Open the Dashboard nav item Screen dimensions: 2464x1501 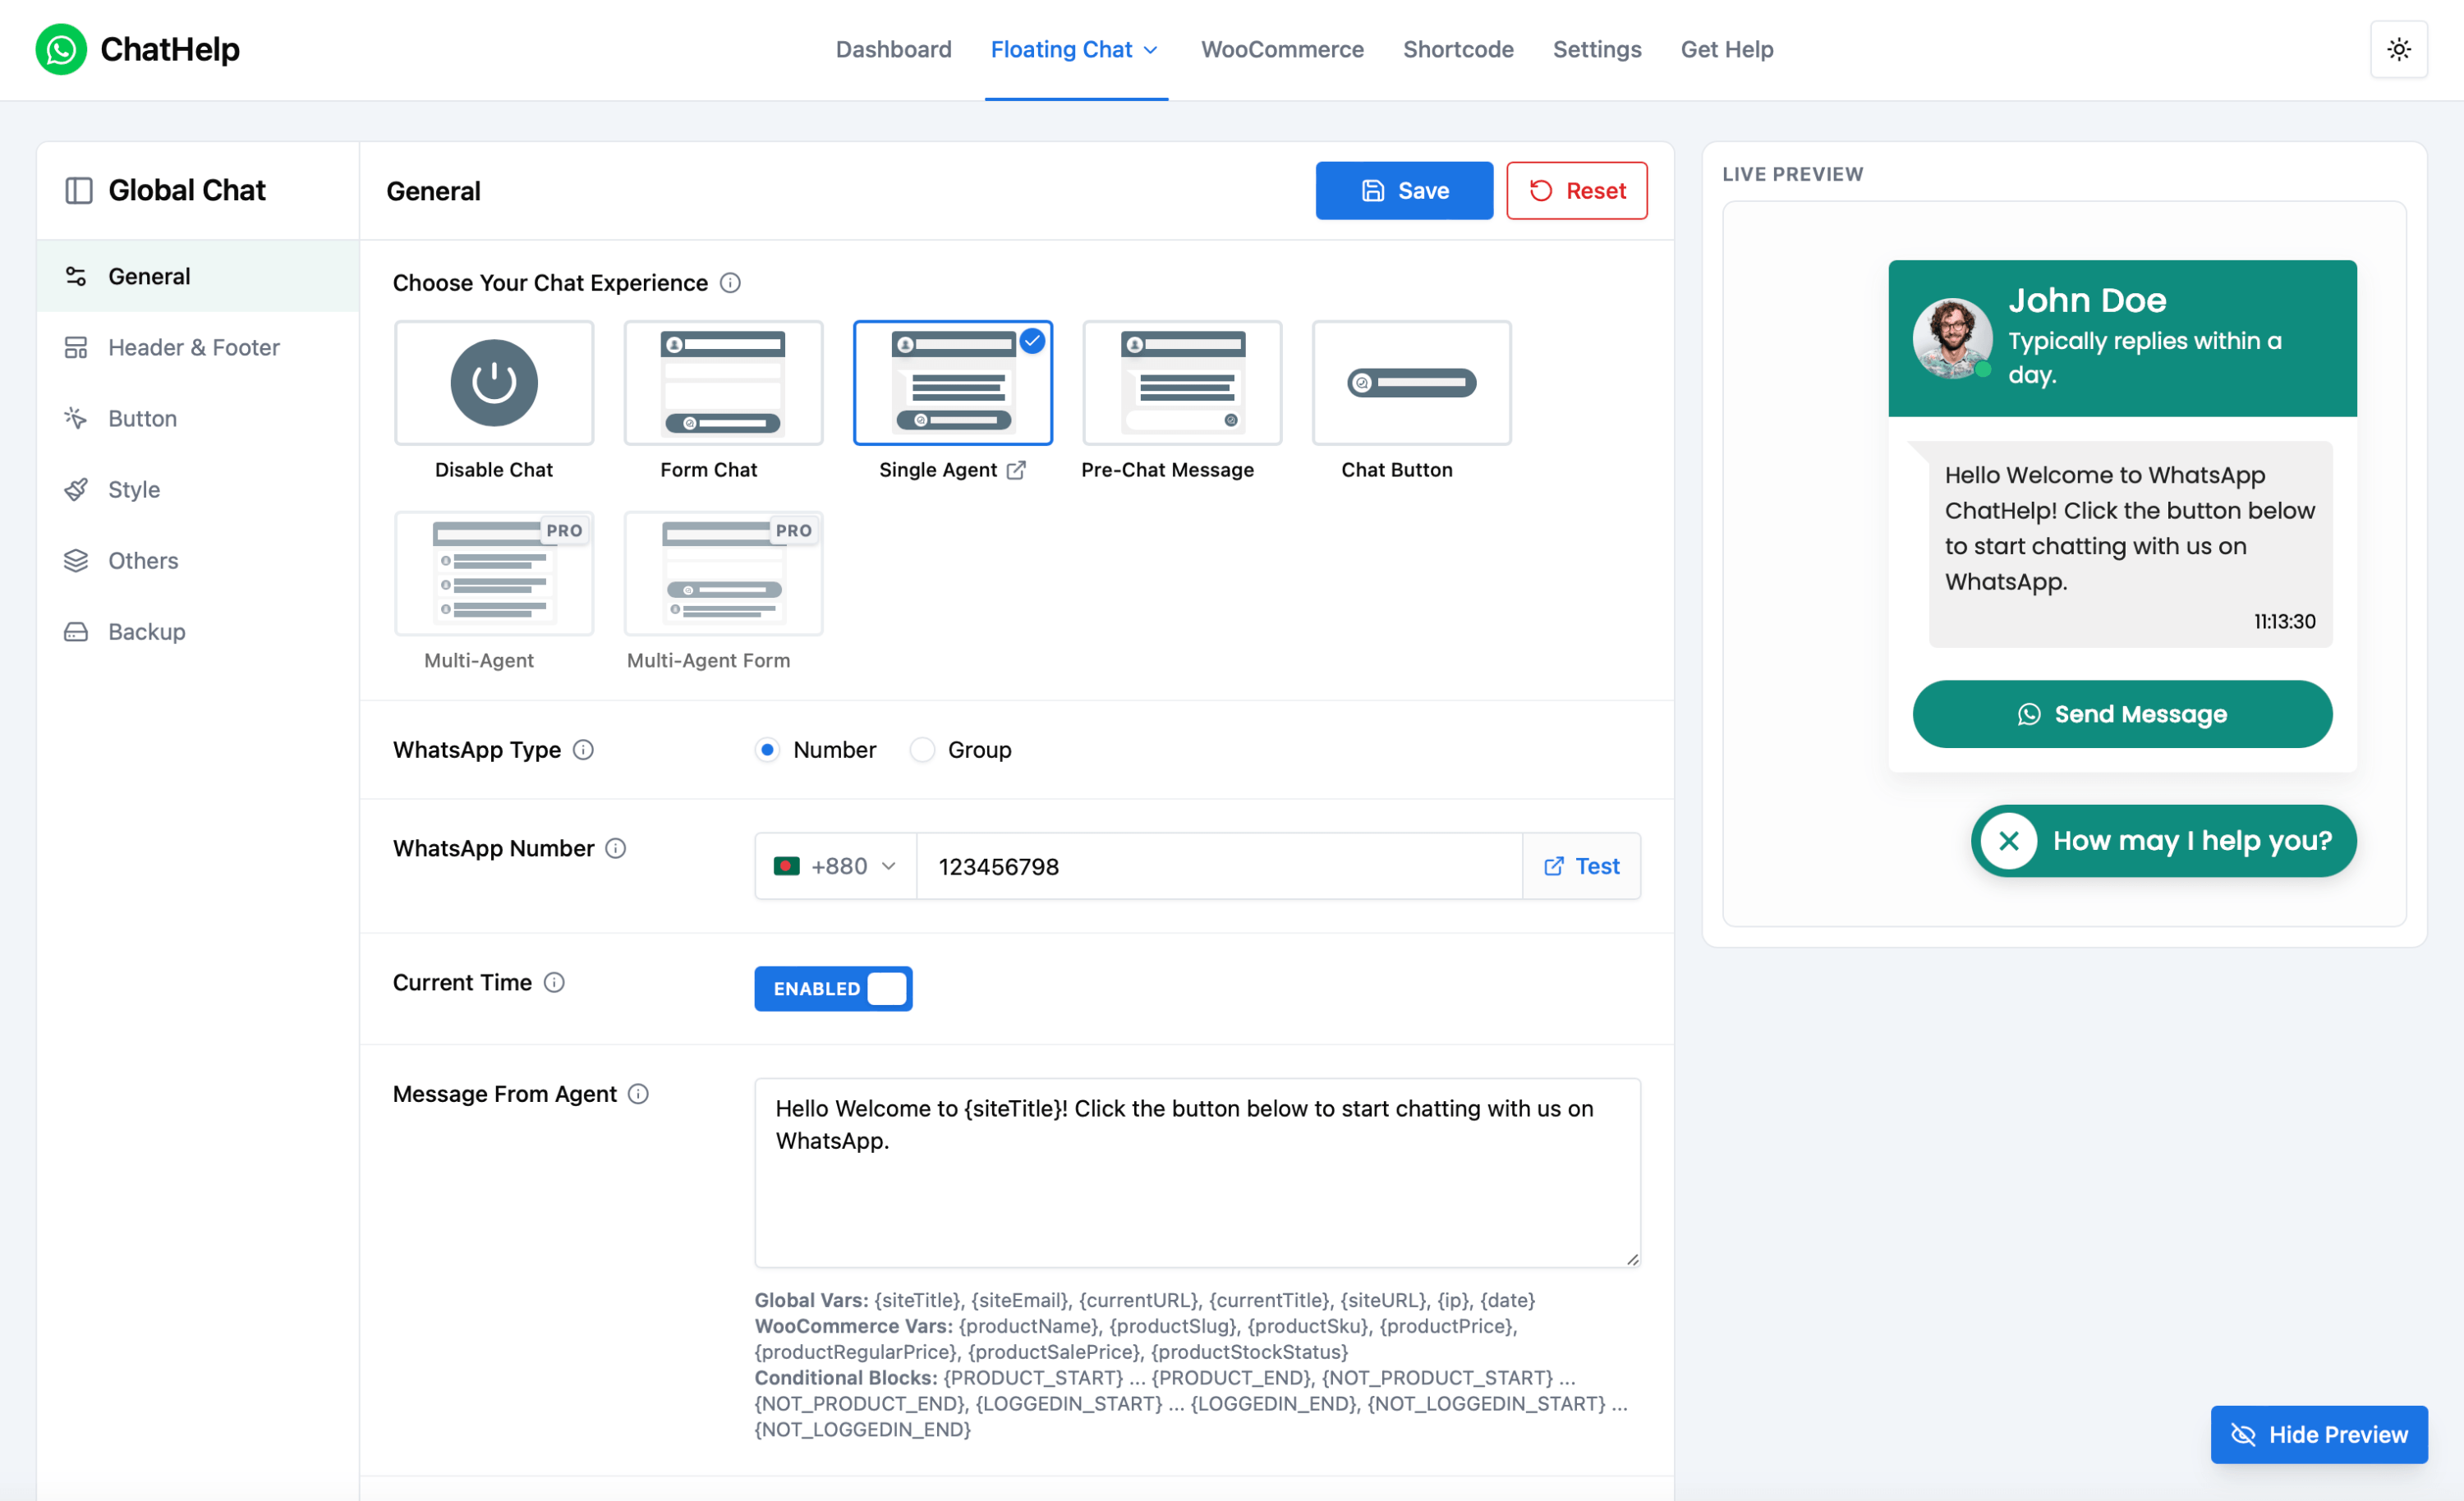click(x=893, y=49)
